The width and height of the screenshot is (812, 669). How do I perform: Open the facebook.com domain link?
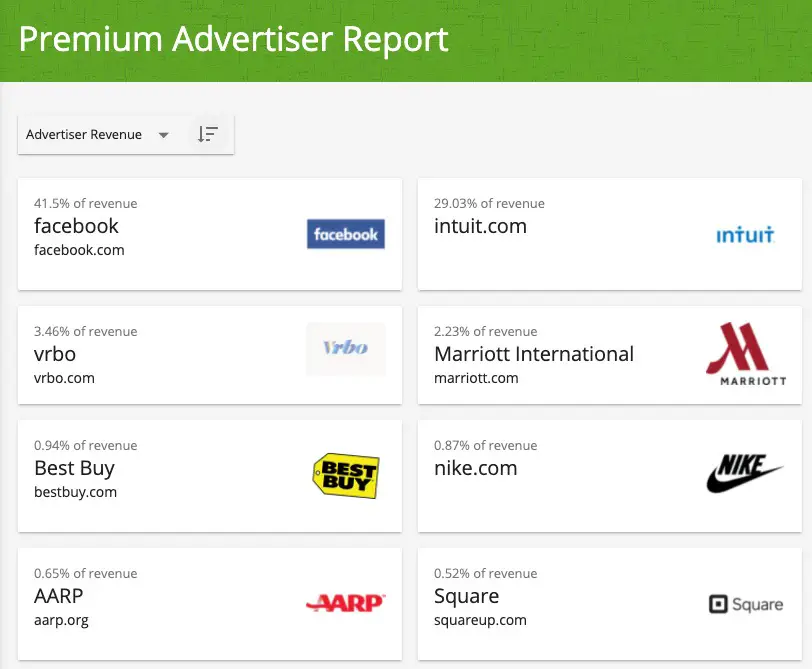click(x=79, y=250)
